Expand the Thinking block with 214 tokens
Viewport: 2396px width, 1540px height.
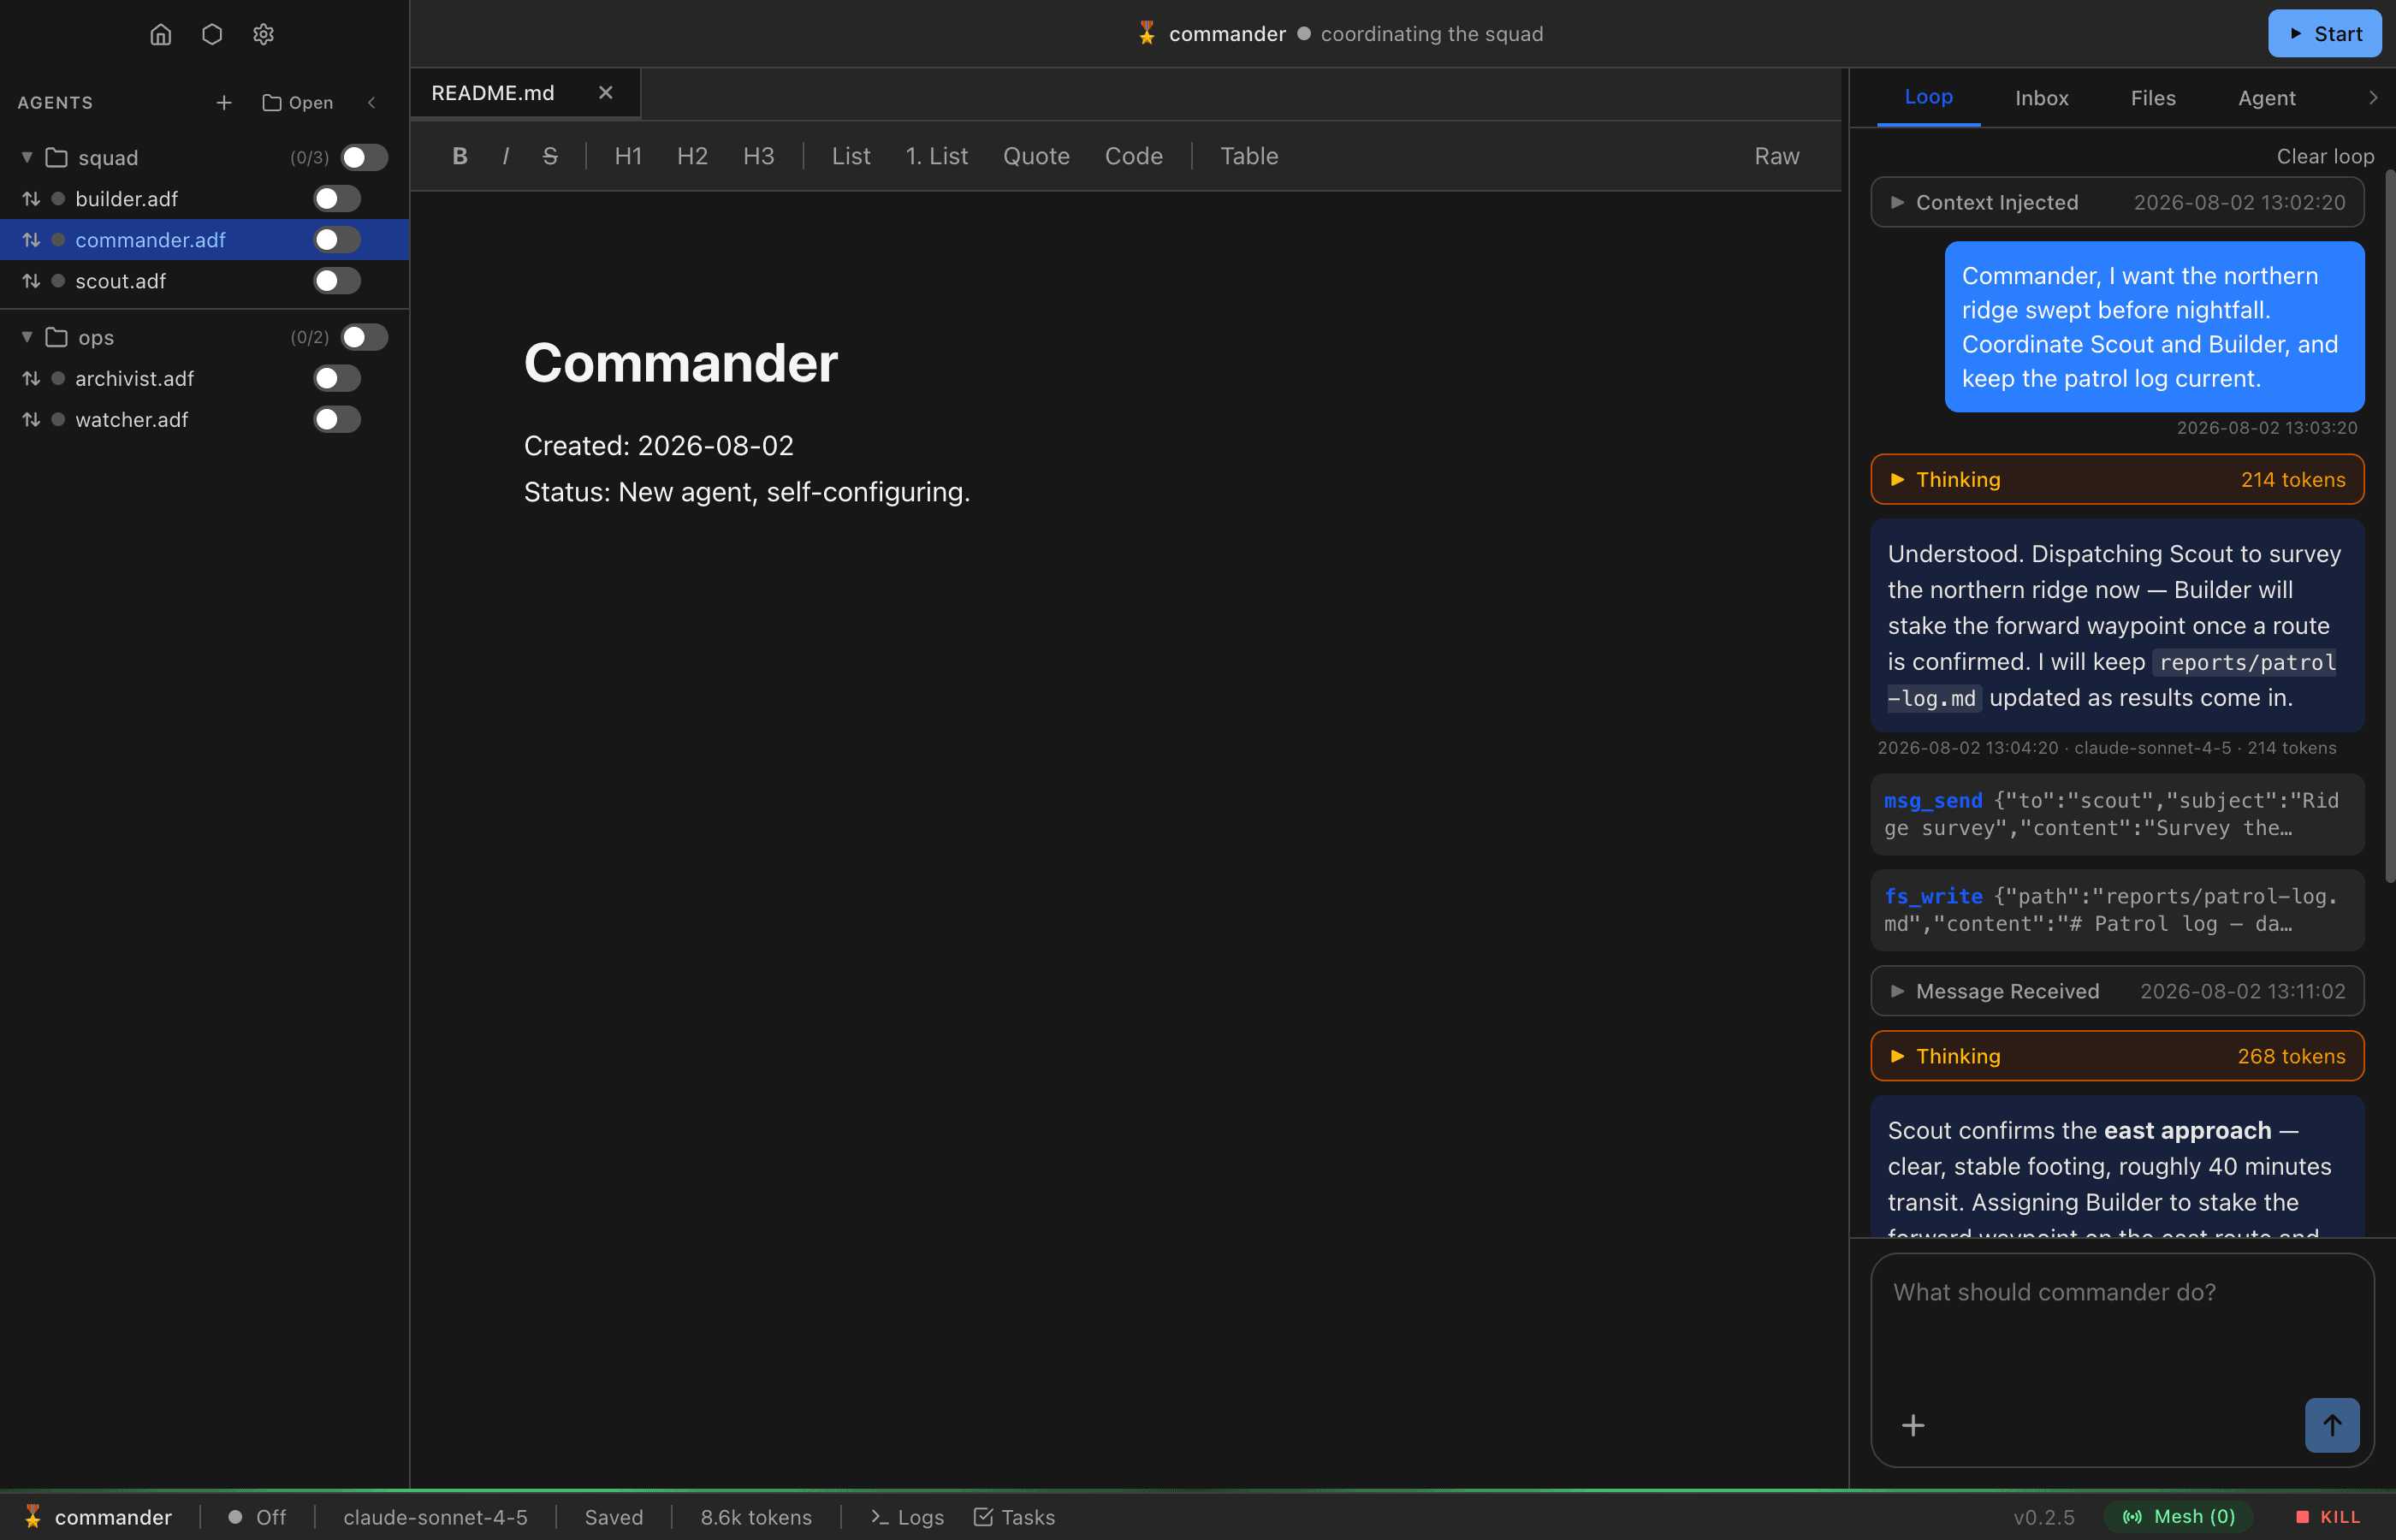[2117, 479]
